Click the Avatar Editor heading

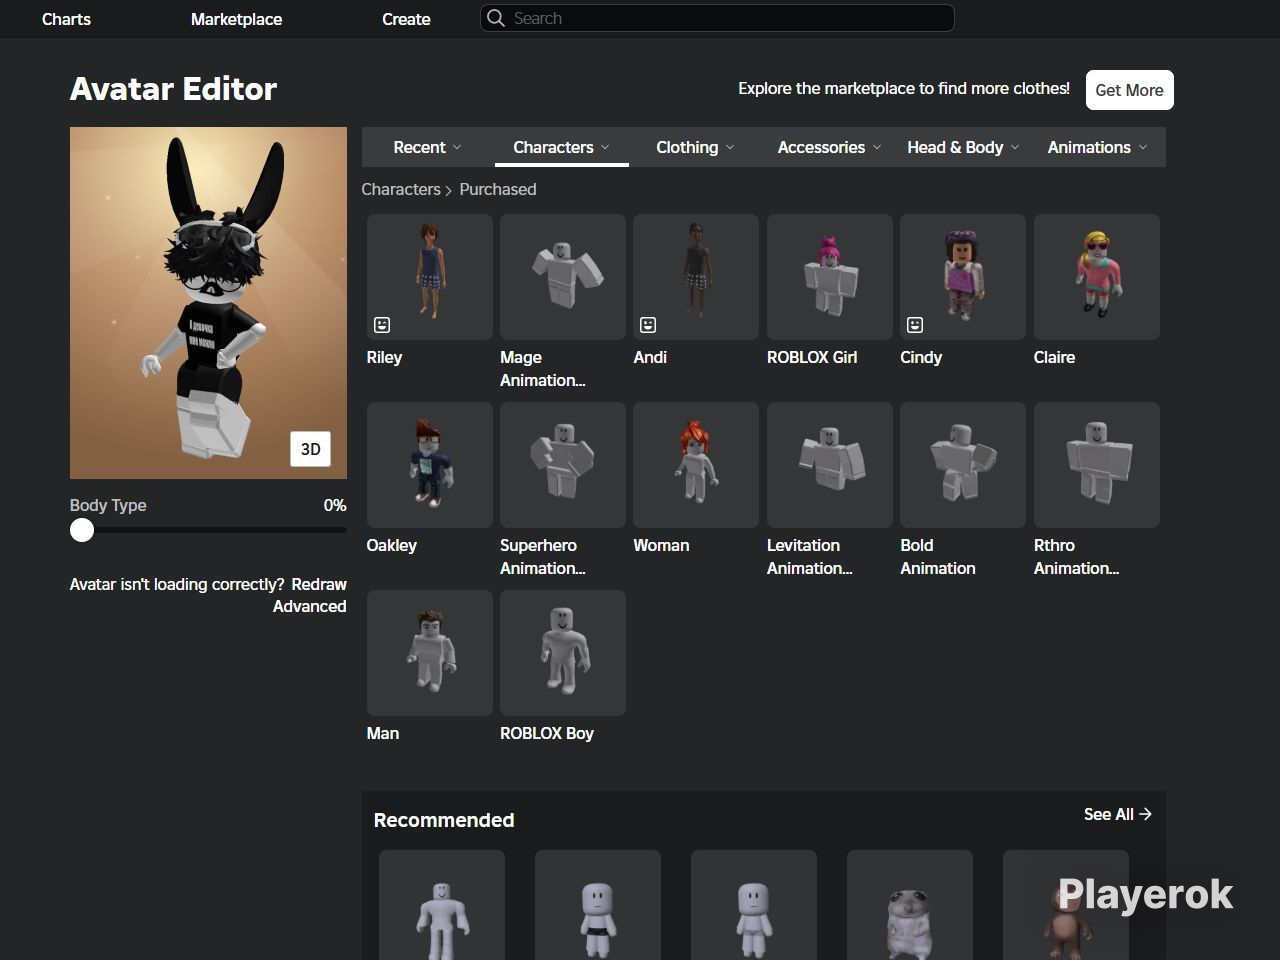point(173,89)
